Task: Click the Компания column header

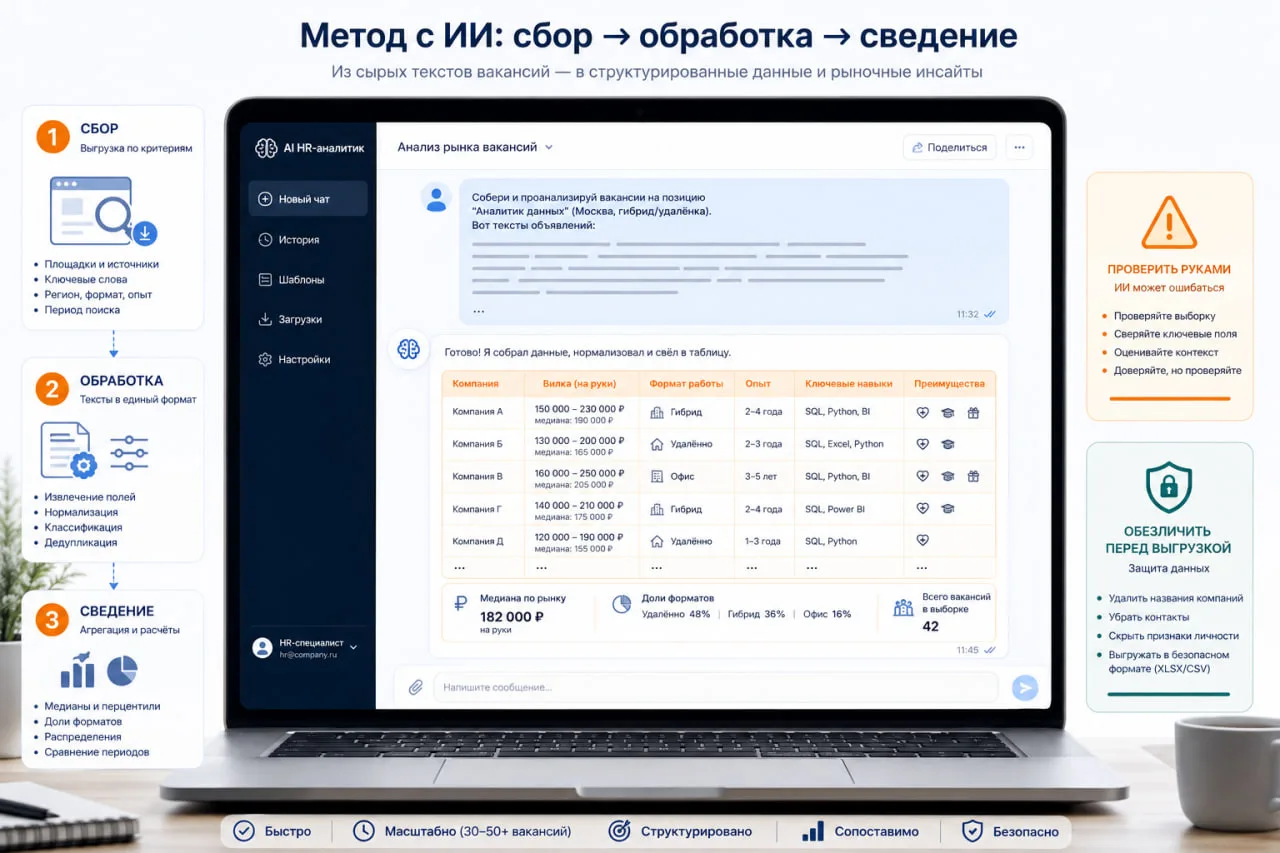Action: [475, 383]
